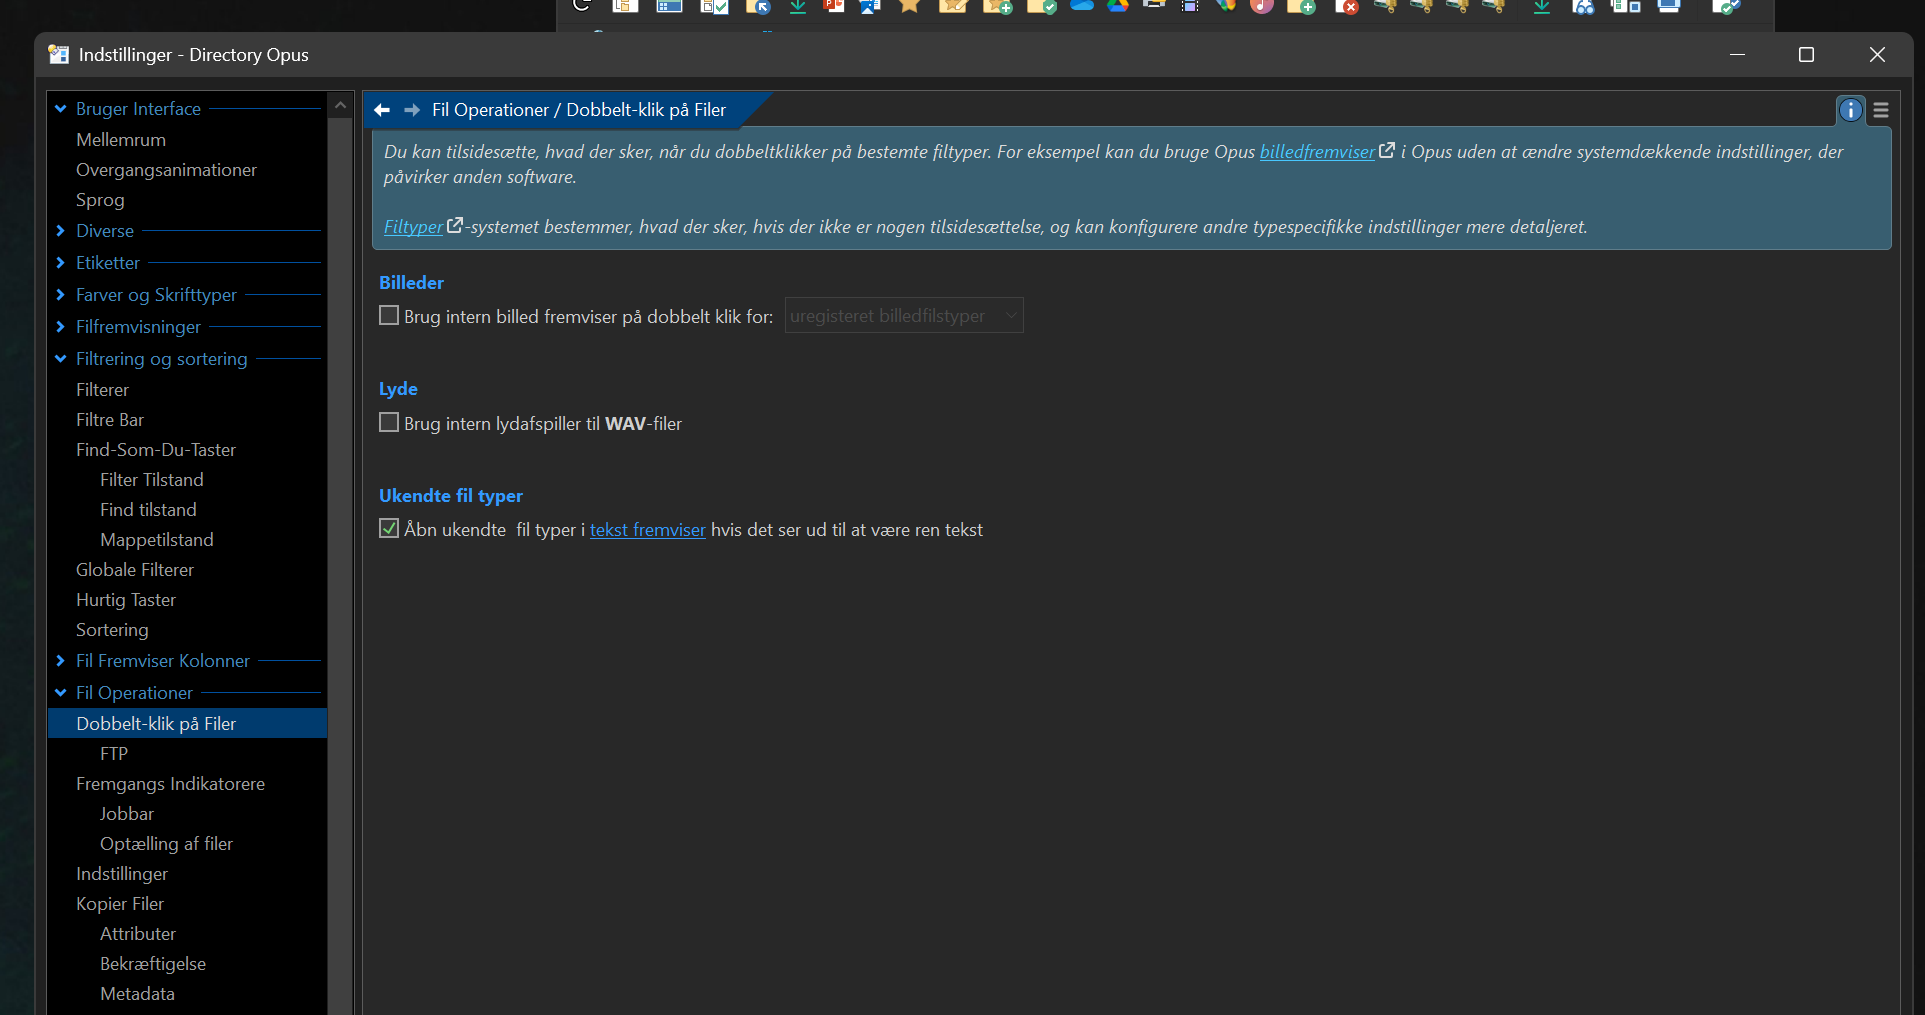Click the gold star icon in the top toolbar
The height and width of the screenshot is (1015, 1925).
coord(909,6)
